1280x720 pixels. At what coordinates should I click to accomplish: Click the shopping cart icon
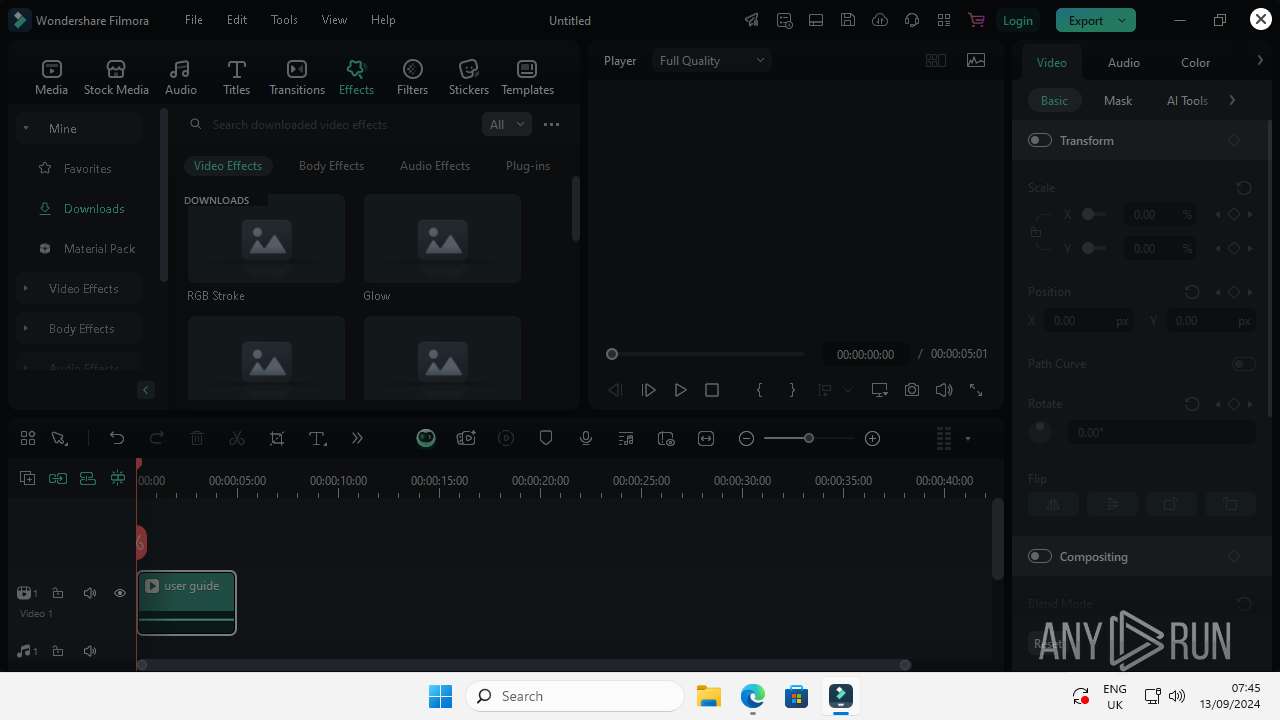[976, 20]
